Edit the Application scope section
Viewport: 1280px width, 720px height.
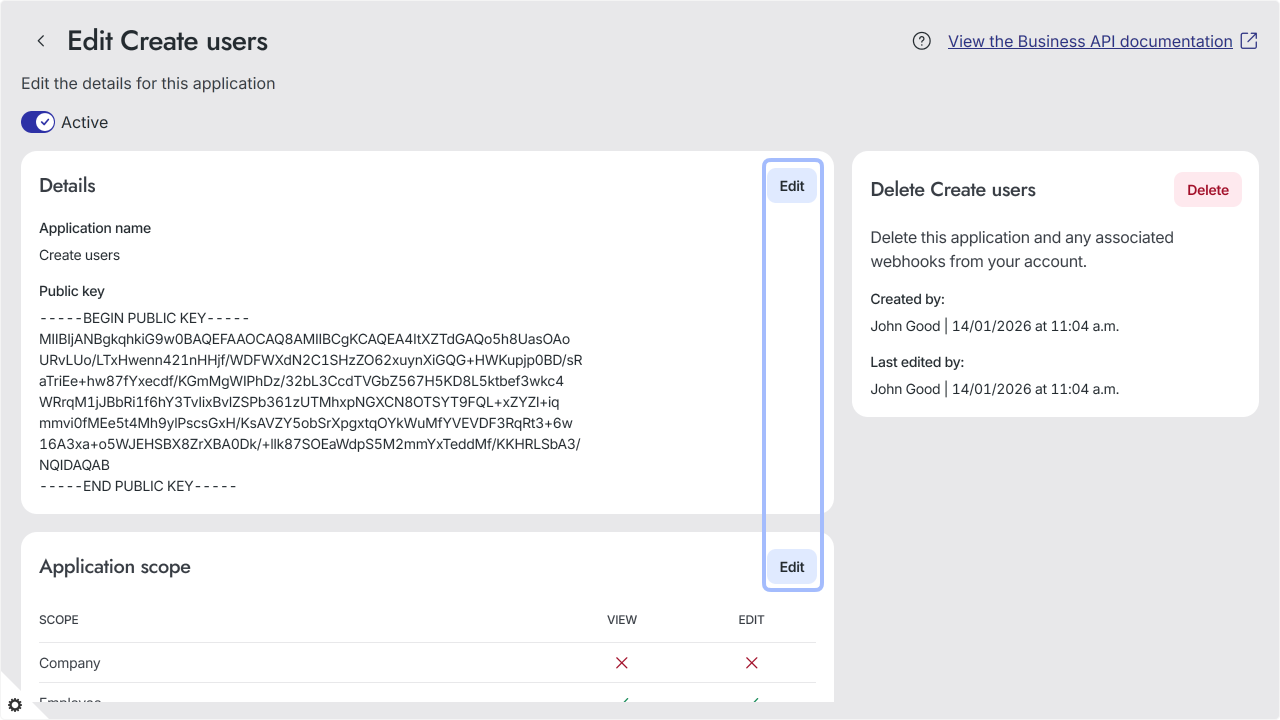tap(792, 567)
